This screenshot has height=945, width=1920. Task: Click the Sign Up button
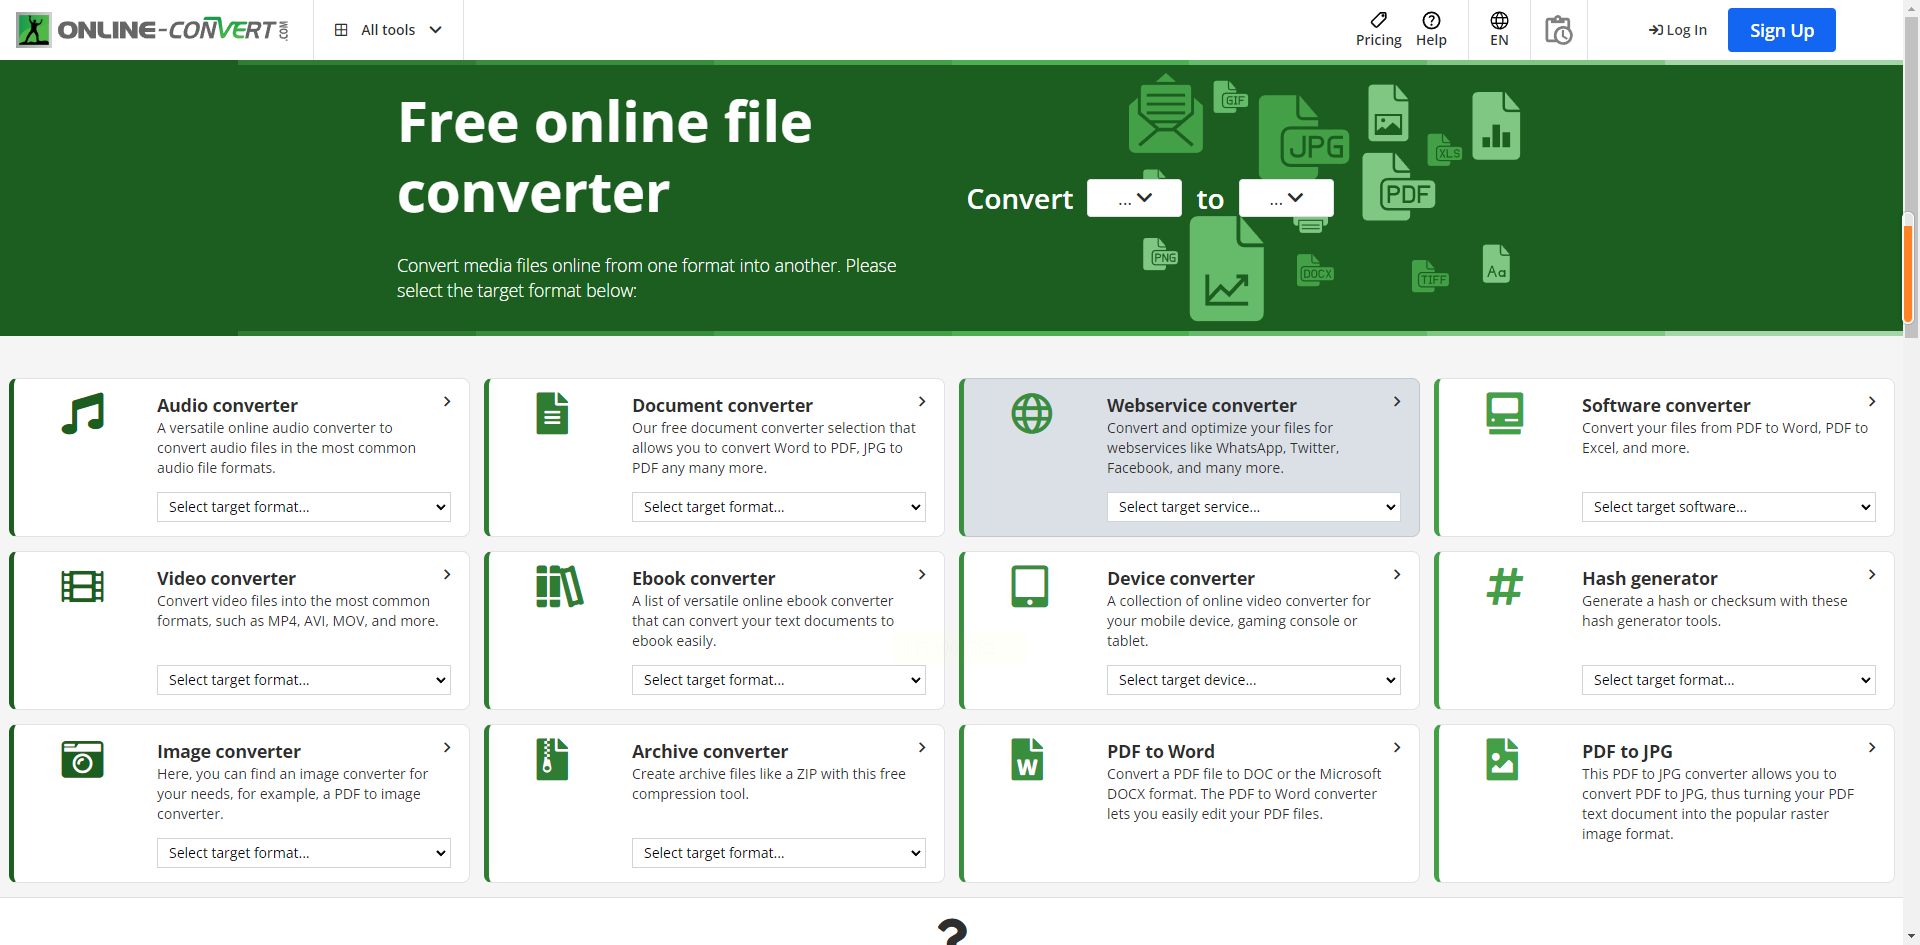pos(1781,30)
